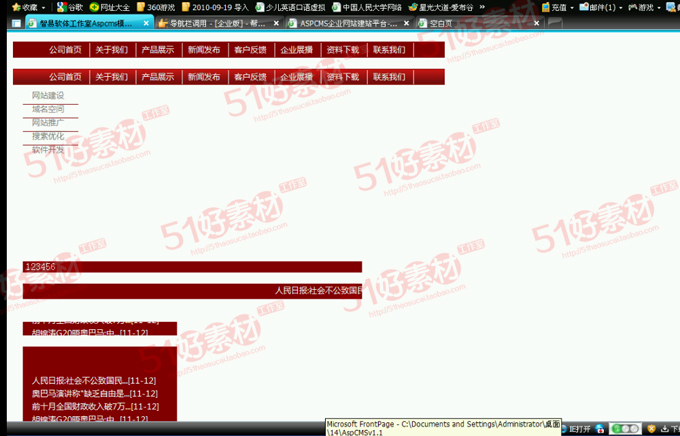Open the 收藏 favorites star menu

pyautogui.click(x=28, y=7)
